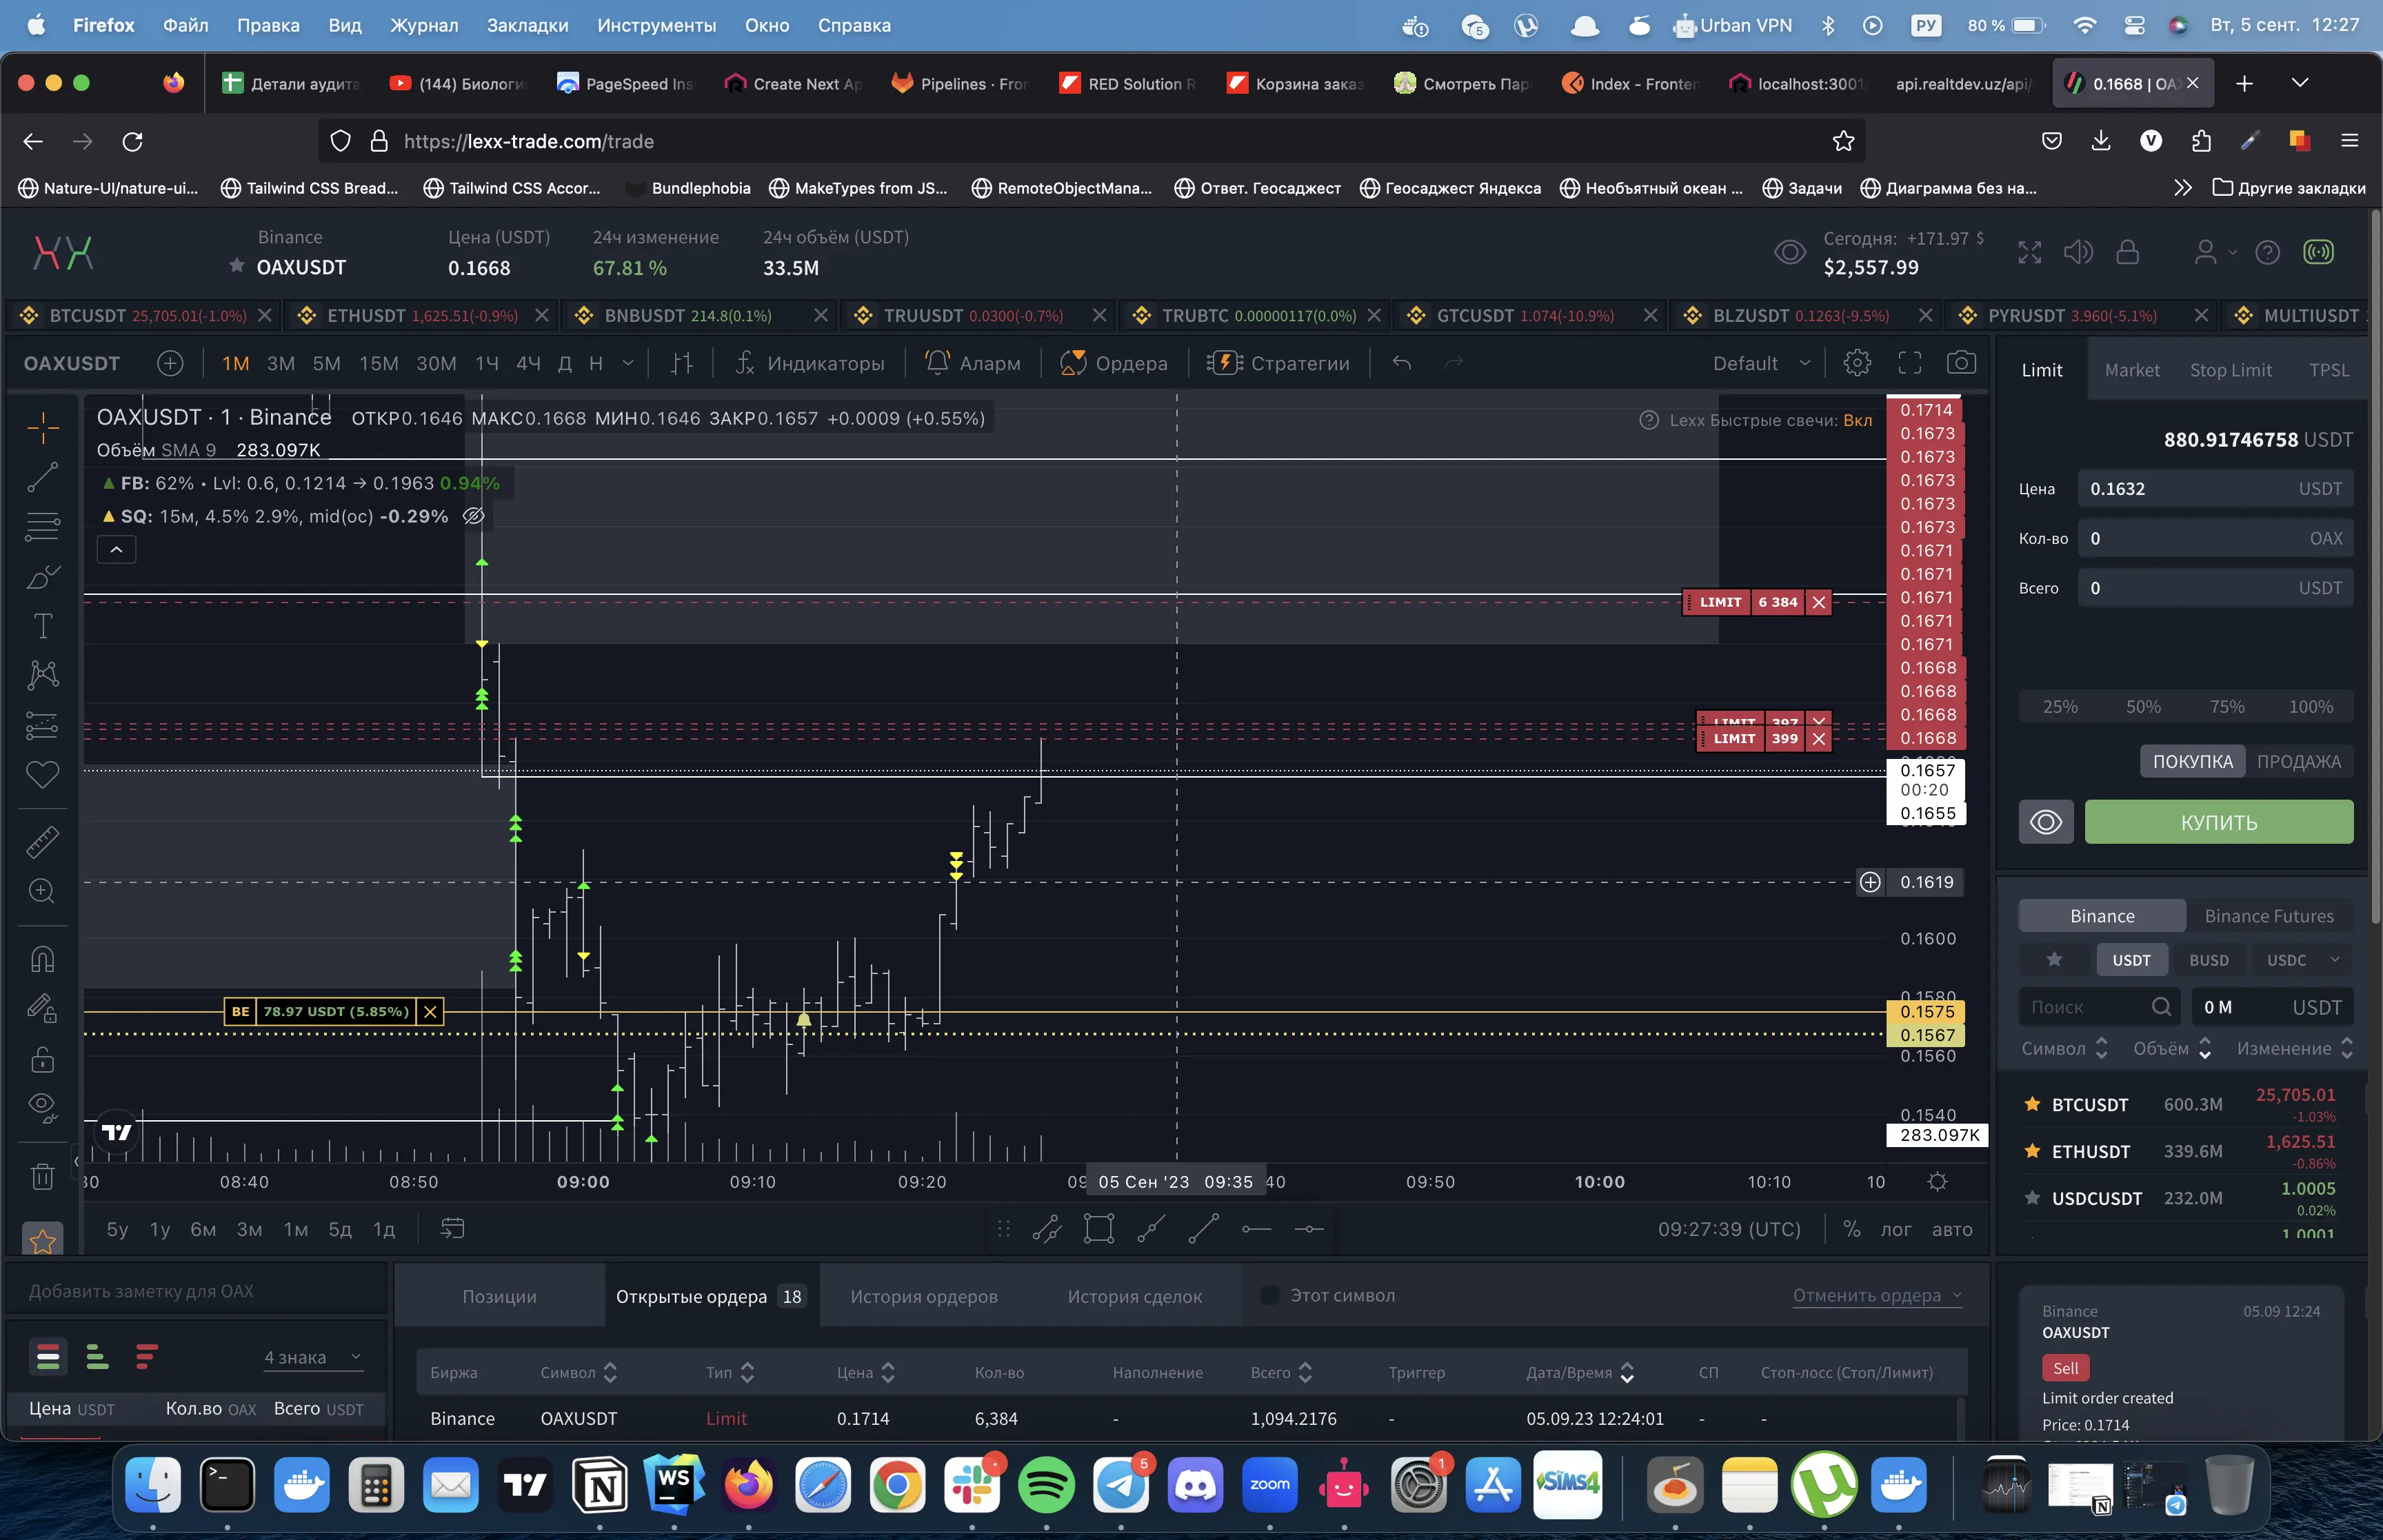Screen dimensions: 2383x1540
Task: Show all browser tabs list chevron
Action: (x=2299, y=83)
